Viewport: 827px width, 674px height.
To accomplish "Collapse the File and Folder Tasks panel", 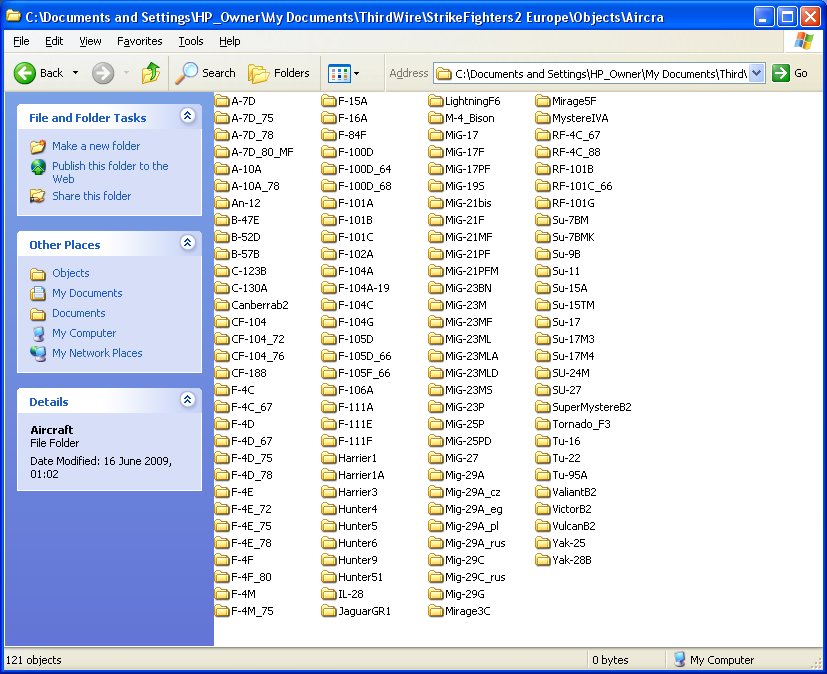I will tap(187, 115).
